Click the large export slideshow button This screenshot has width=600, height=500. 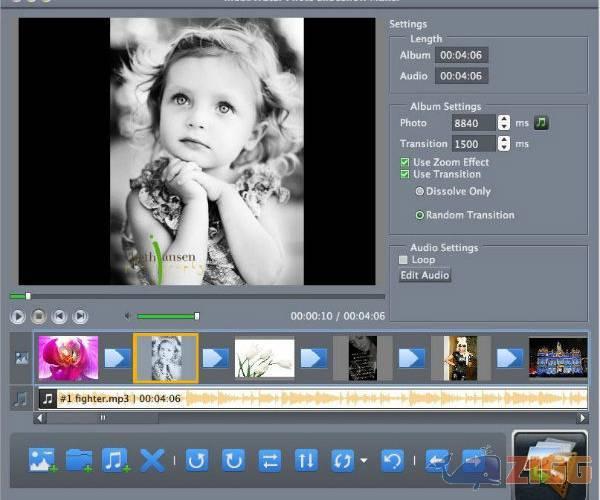coord(550,465)
